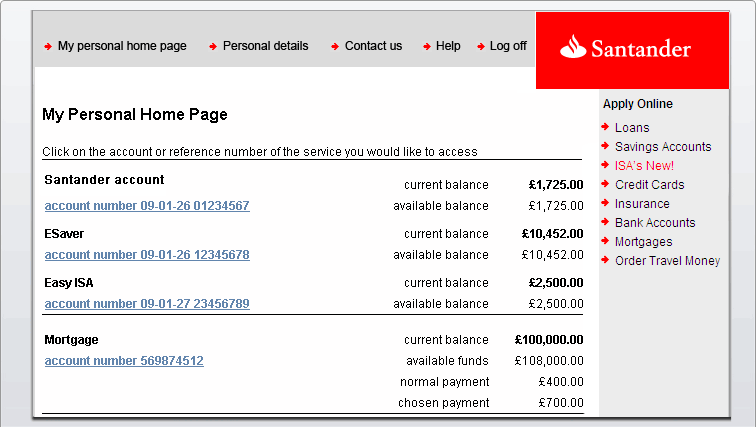Click the Santander account heading
Image resolution: width=756 pixels, height=427 pixels.
(x=104, y=180)
